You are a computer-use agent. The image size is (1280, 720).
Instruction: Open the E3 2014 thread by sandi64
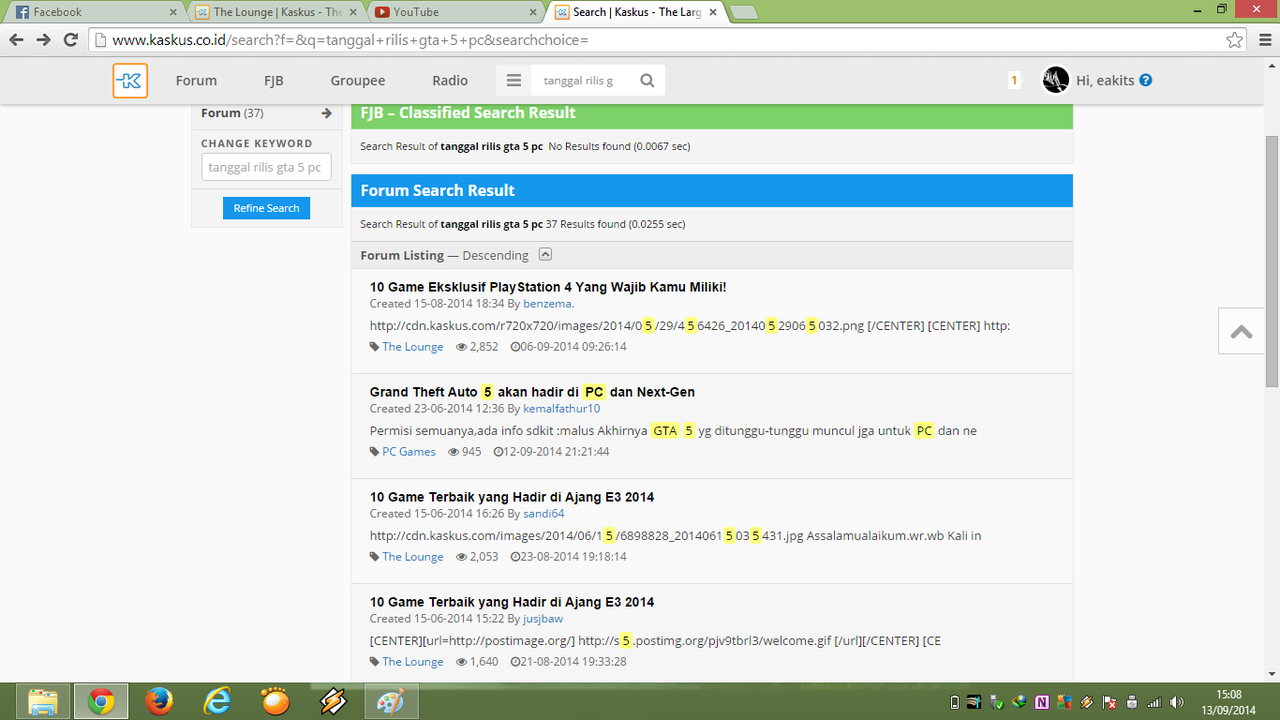coord(512,497)
